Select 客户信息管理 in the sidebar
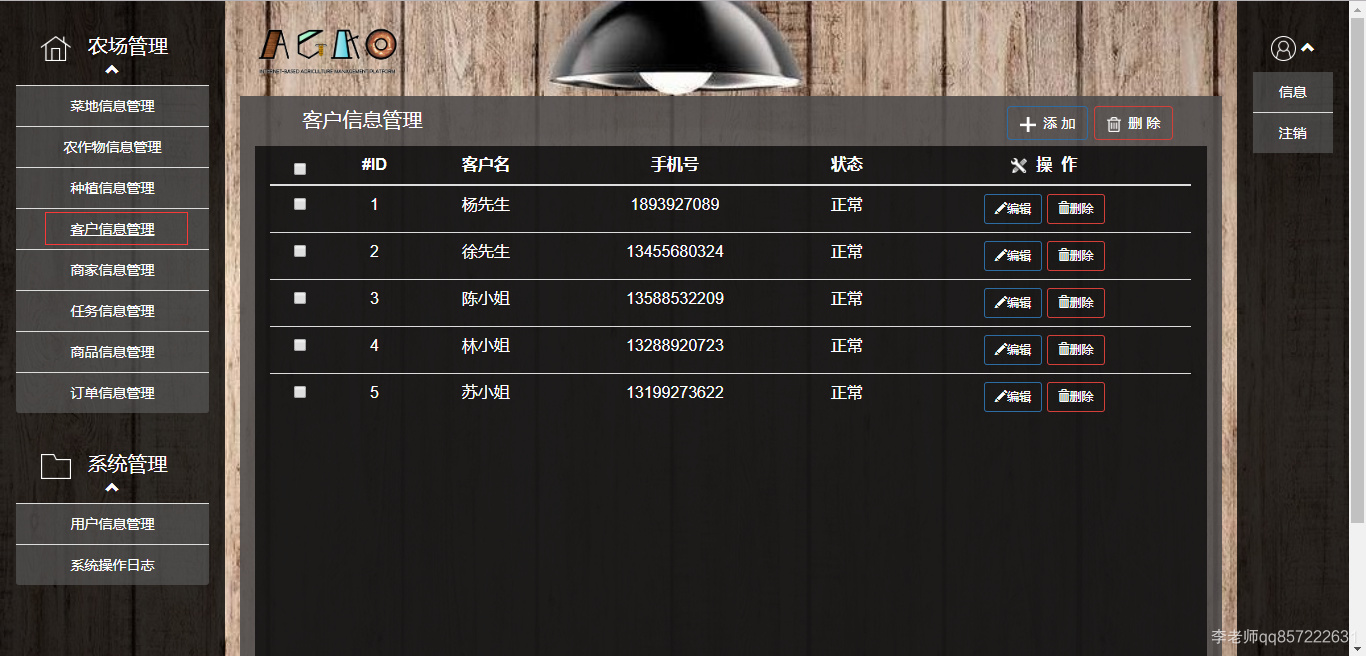1366x656 pixels. pyautogui.click(x=112, y=229)
